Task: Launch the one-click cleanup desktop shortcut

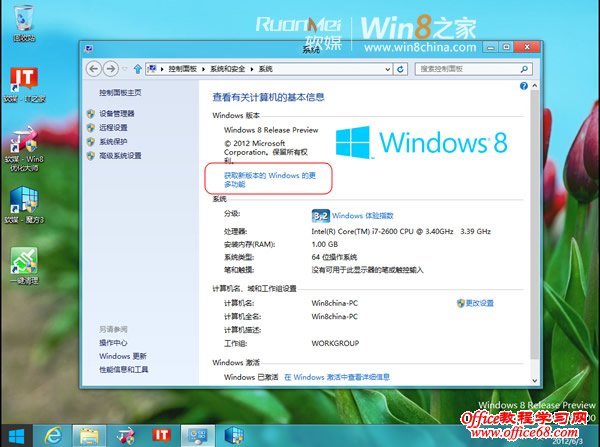Action: 24,266
